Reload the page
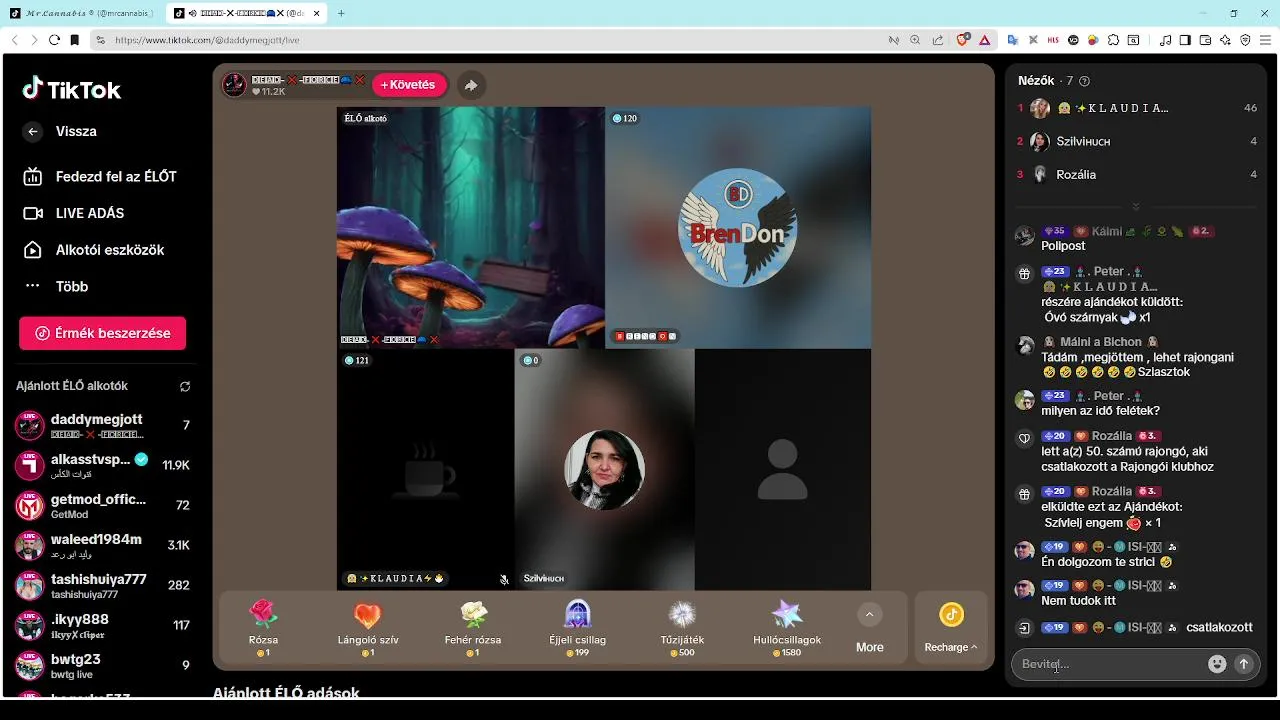Screen dimensions: 1280x720 [54, 40]
